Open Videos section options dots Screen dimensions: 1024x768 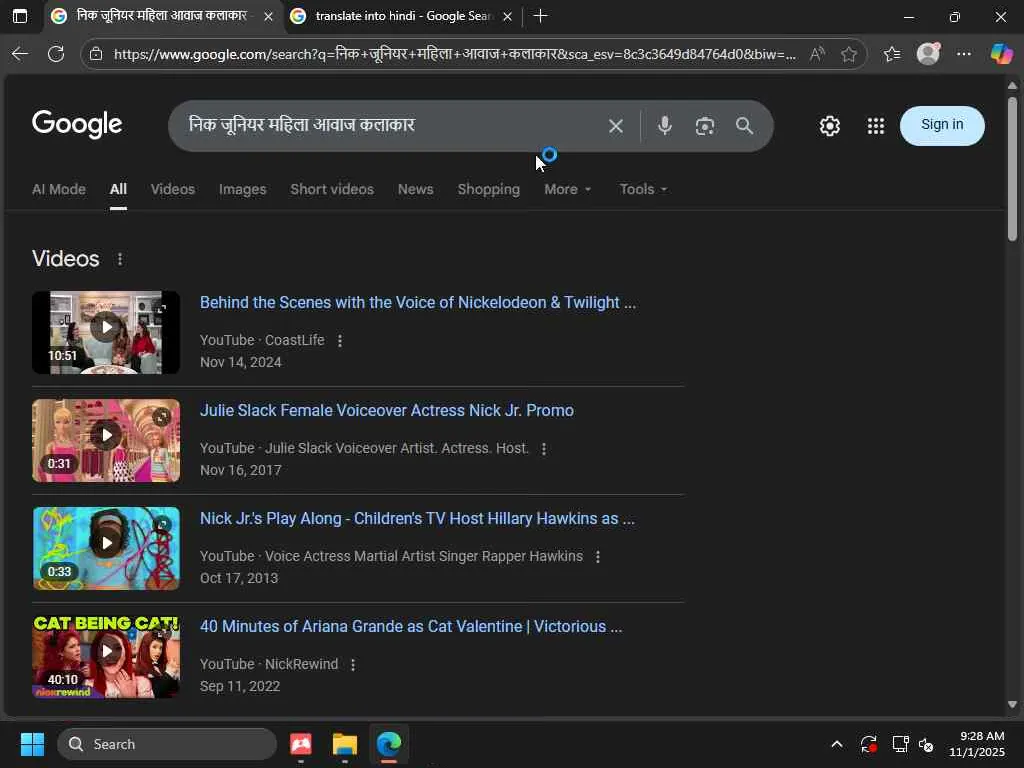click(x=120, y=259)
